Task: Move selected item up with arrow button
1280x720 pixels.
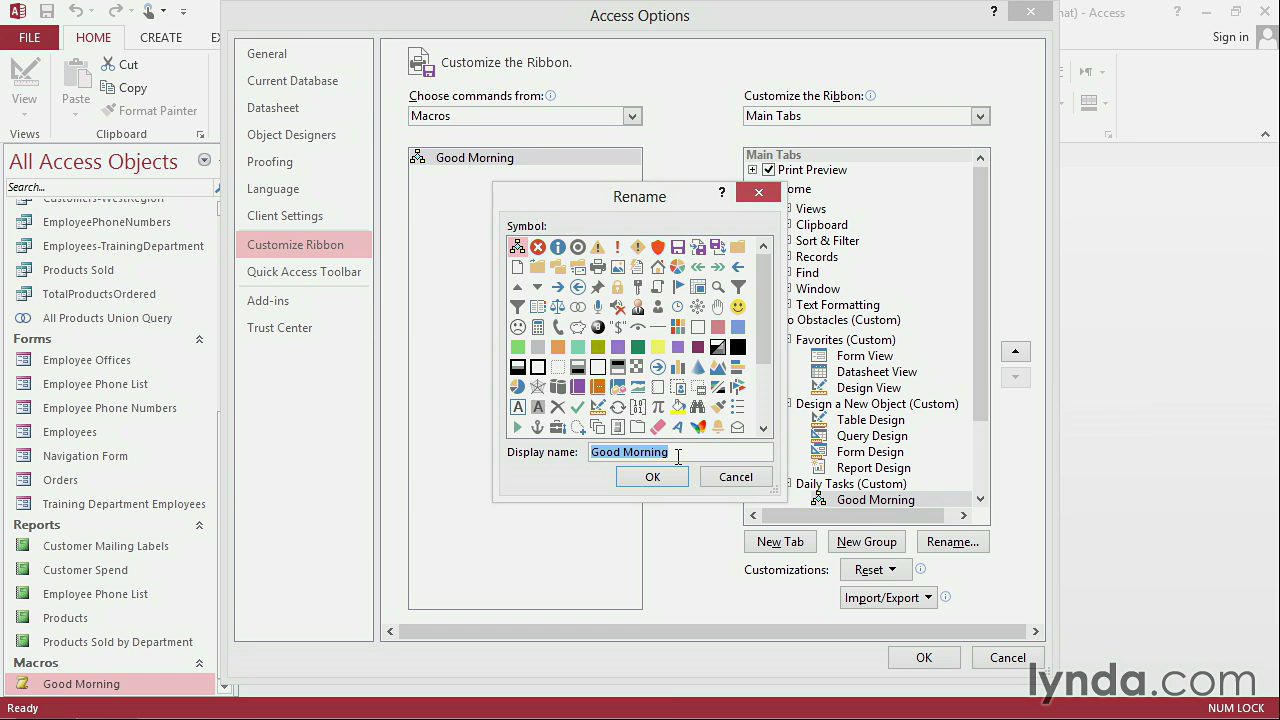Action: [1015, 351]
